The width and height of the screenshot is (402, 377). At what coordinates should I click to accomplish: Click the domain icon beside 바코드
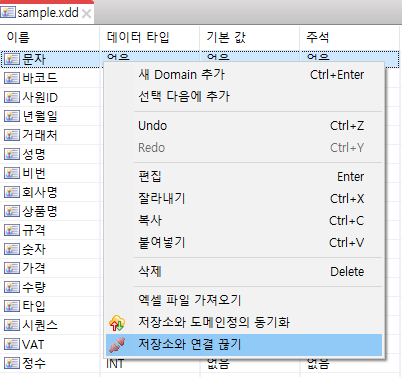pyautogui.click(x=12, y=78)
